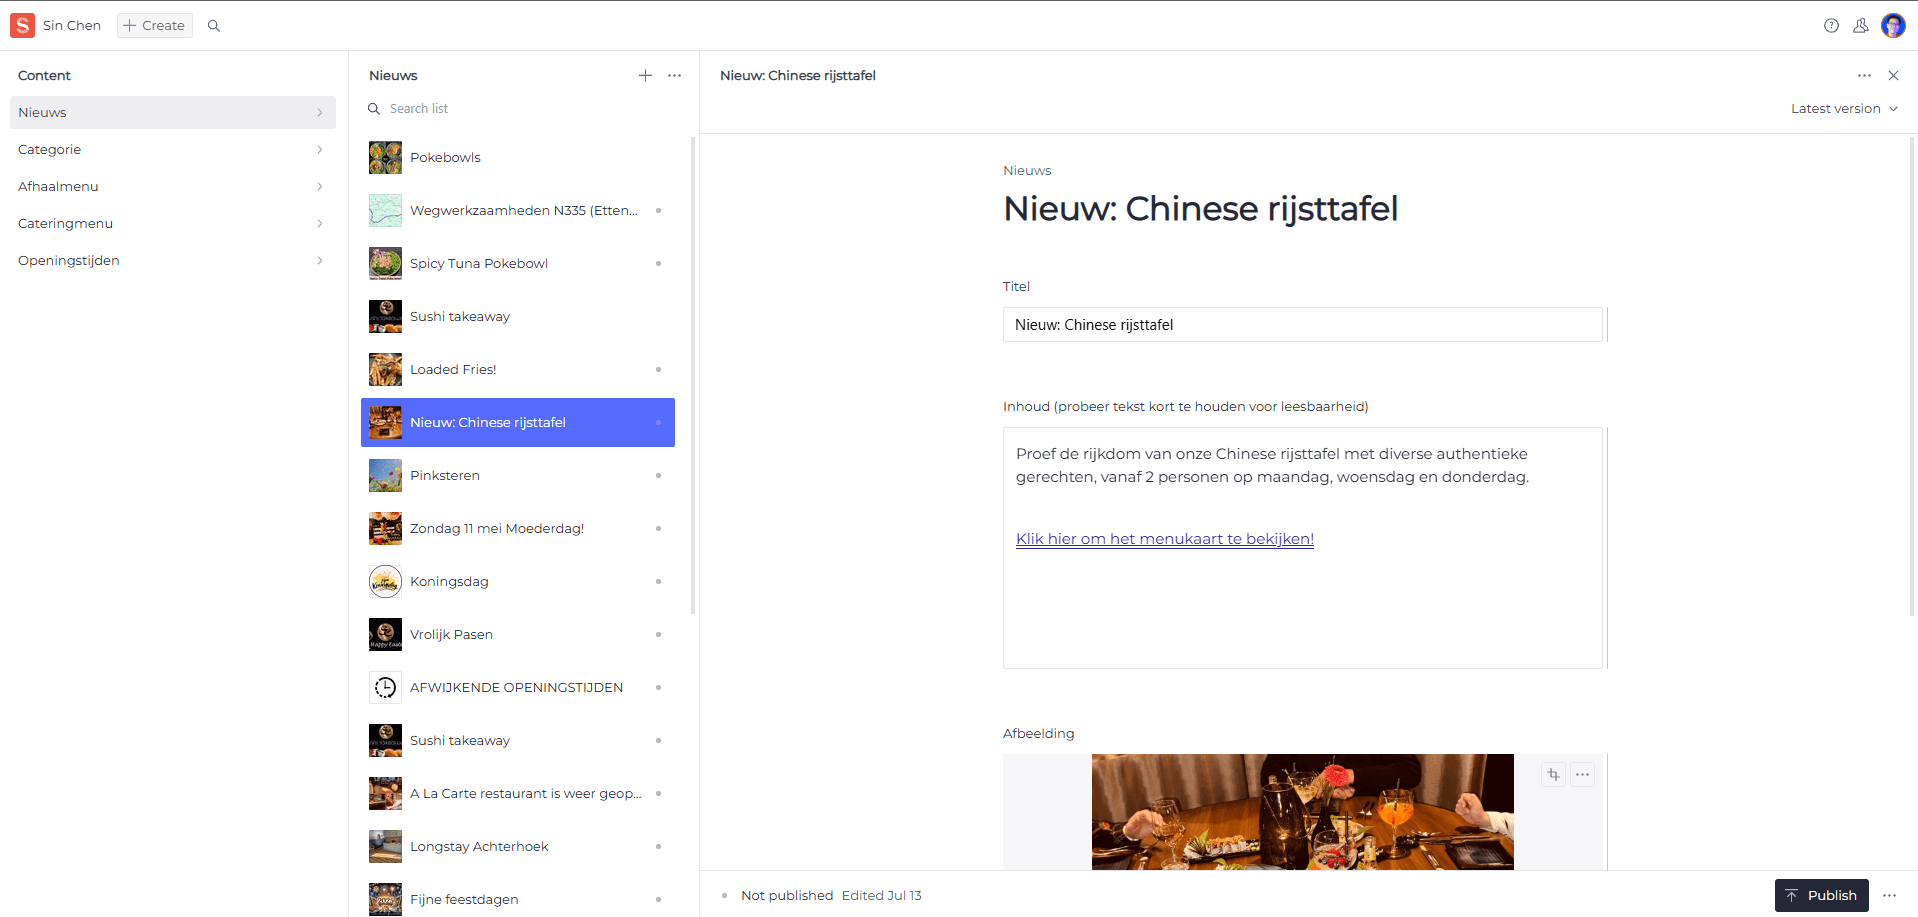
Task: Expand the Categorie content type
Action: point(172,149)
